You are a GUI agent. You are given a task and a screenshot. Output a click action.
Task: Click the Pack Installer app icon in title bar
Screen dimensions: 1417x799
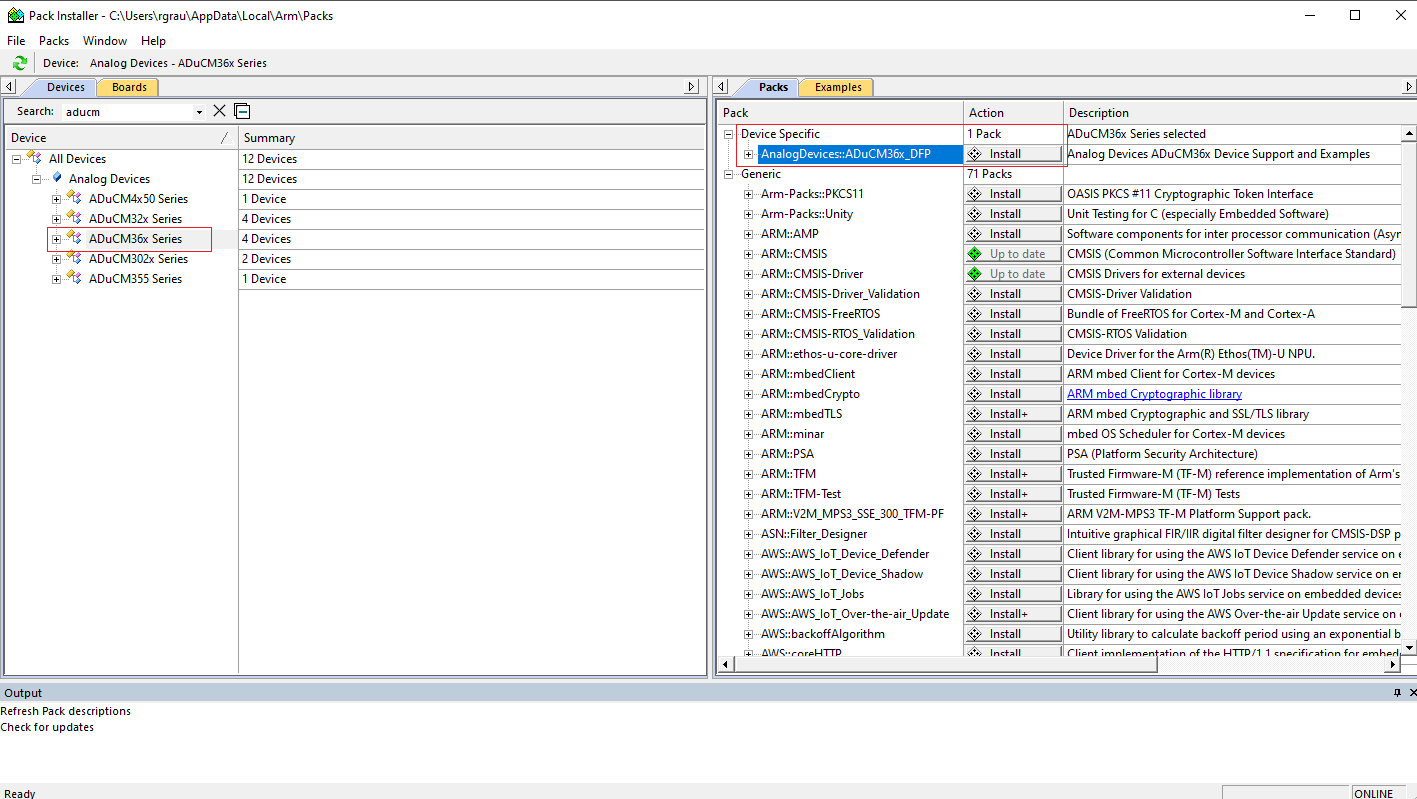click(x=16, y=15)
